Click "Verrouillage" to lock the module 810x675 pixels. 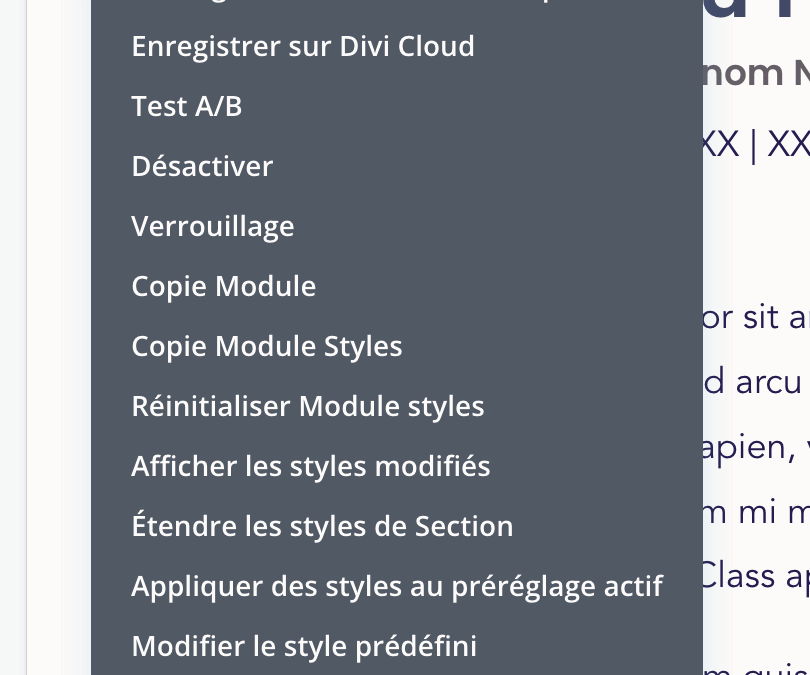[213, 226]
